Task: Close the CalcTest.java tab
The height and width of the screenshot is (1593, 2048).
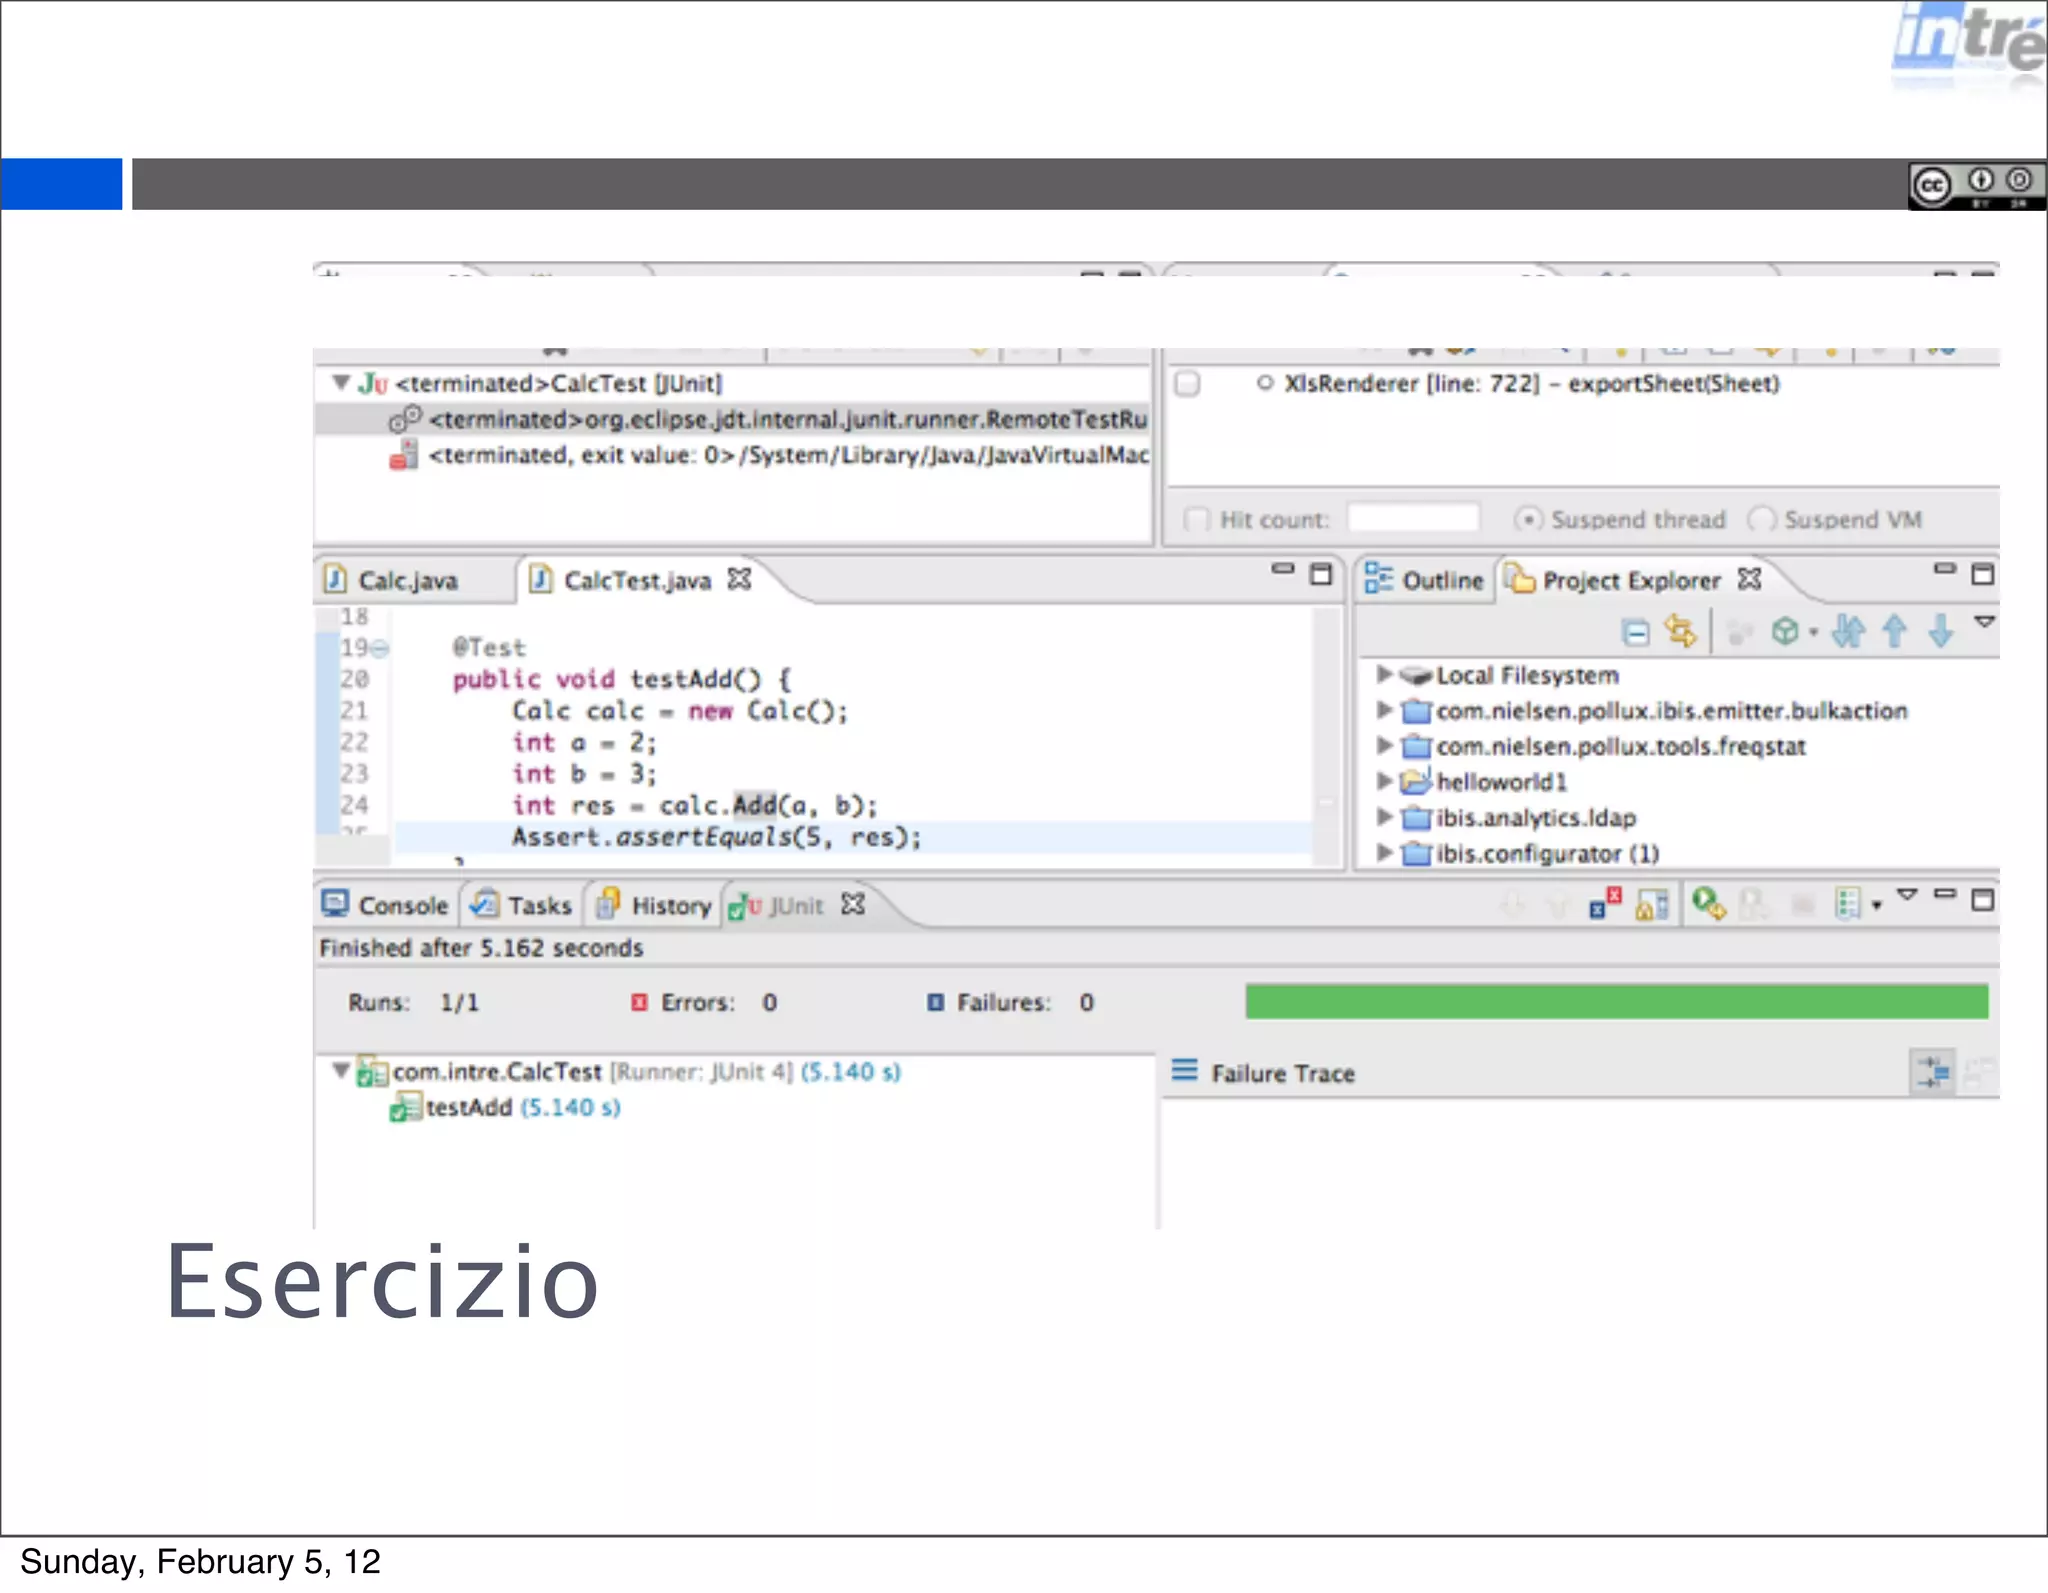Action: (x=739, y=579)
